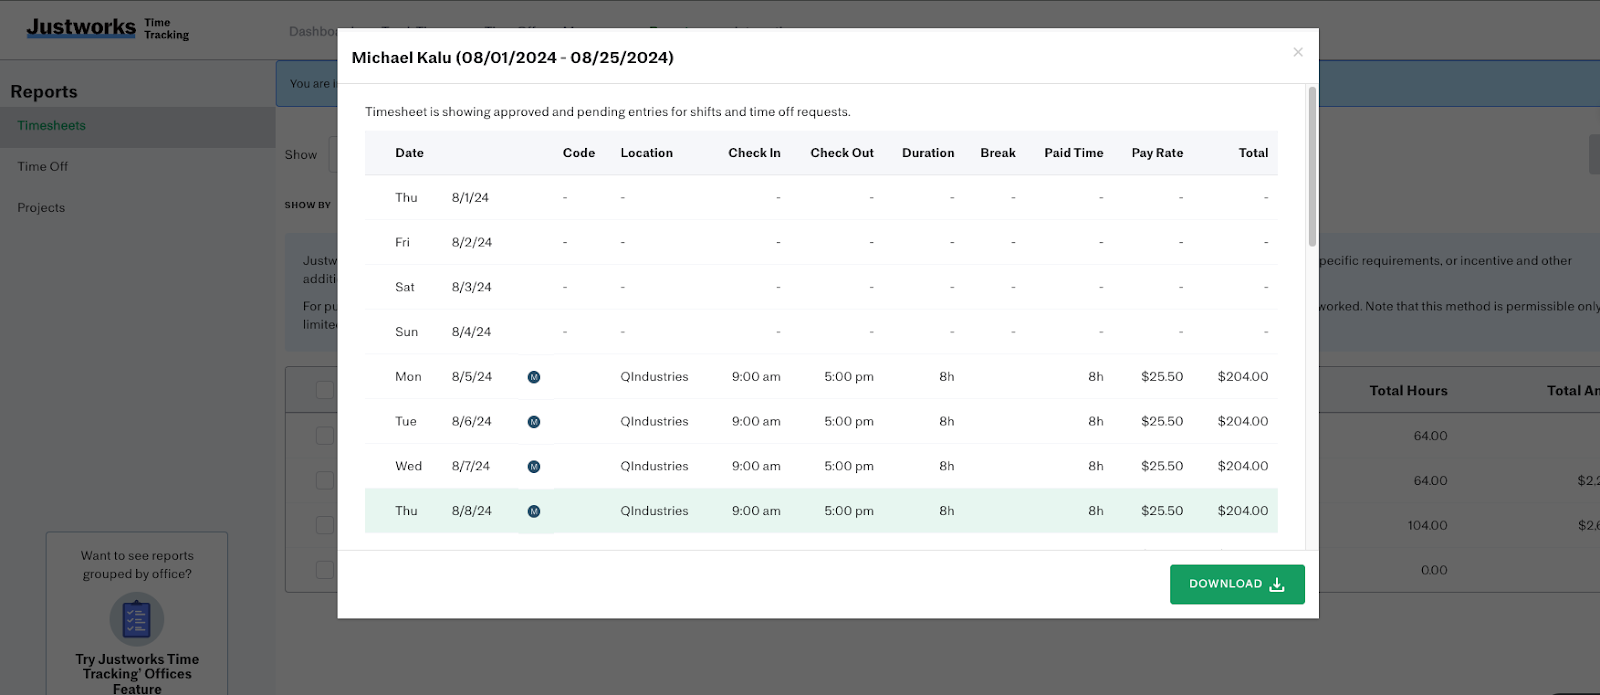Click the Duration column header
The height and width of the screenshot is (695, 1600).
(x=928, y=153)
